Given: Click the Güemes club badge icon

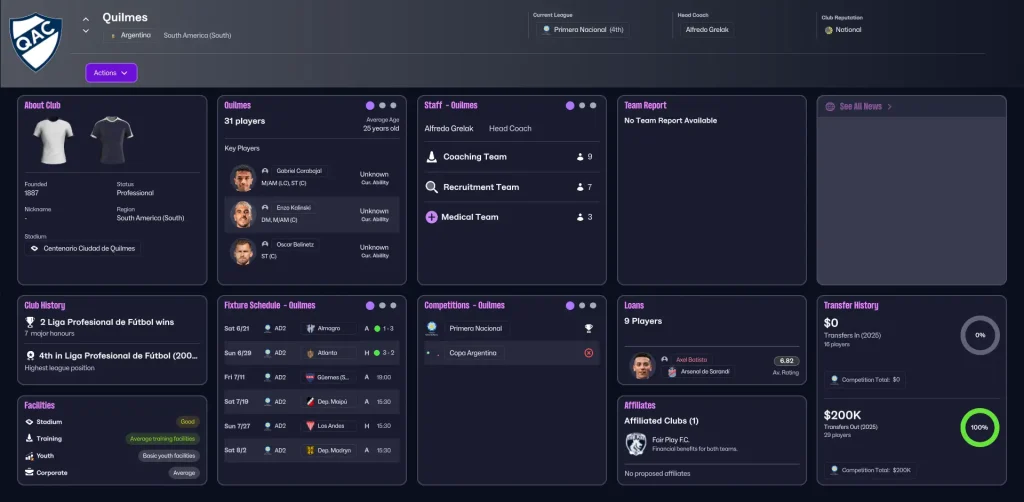Looking at the screenshot, I should coord(311,377).
